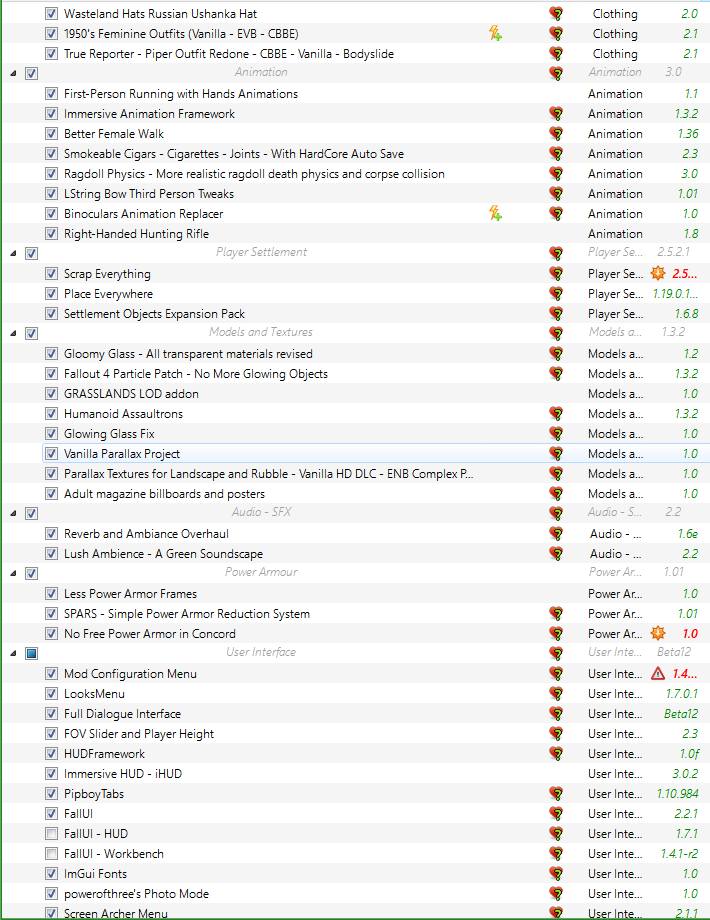Click the heart icon for Ragdoll Physics row

pyautogui.click(x=556, y=174)
